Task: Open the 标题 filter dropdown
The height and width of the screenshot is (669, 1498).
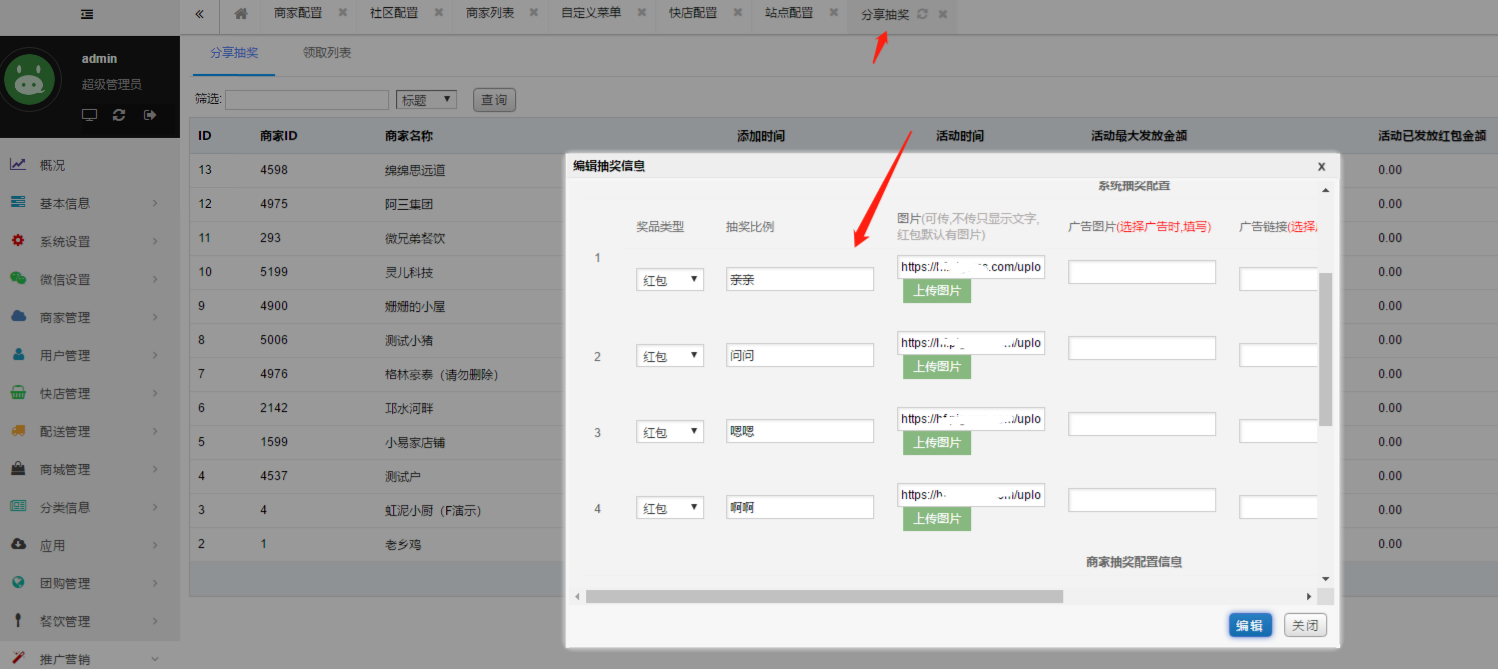Action: coord(427,100)
